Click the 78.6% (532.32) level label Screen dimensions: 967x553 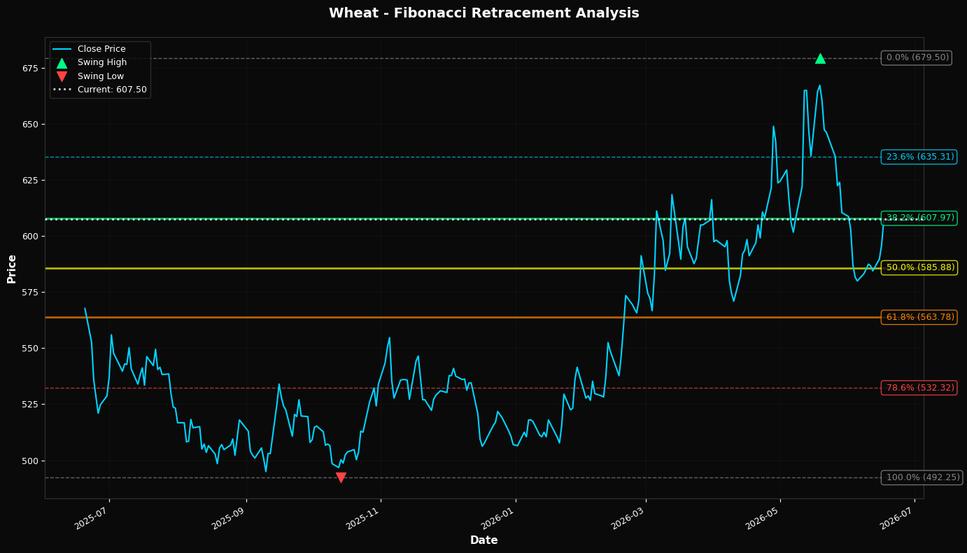click(919, 388)
